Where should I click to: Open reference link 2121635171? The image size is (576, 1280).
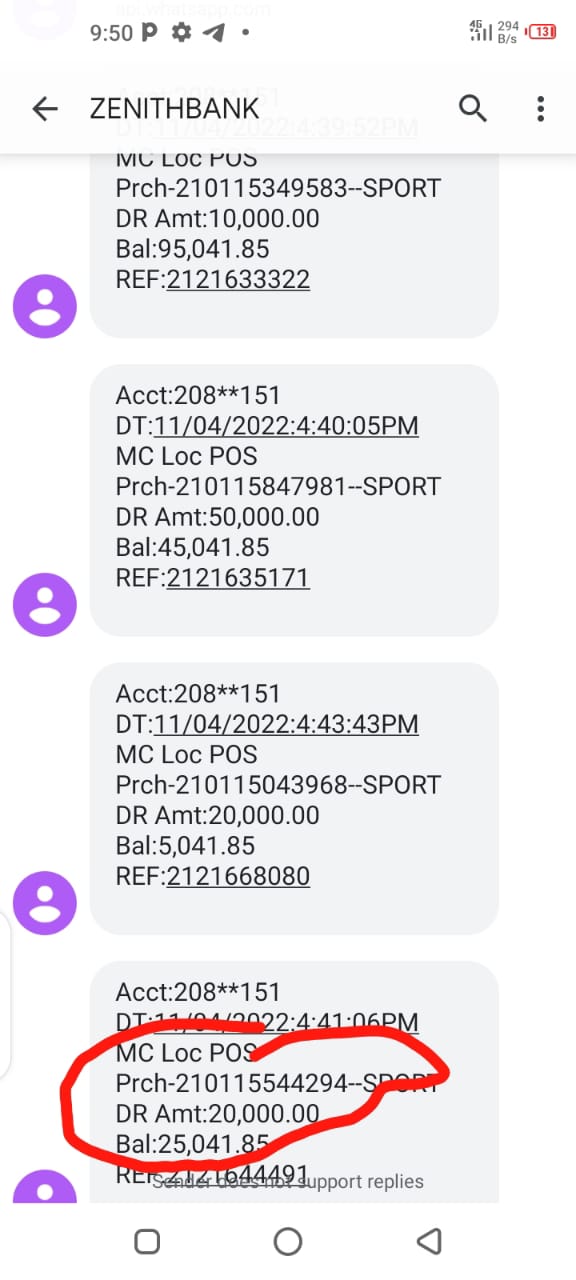tap(238, 577)
